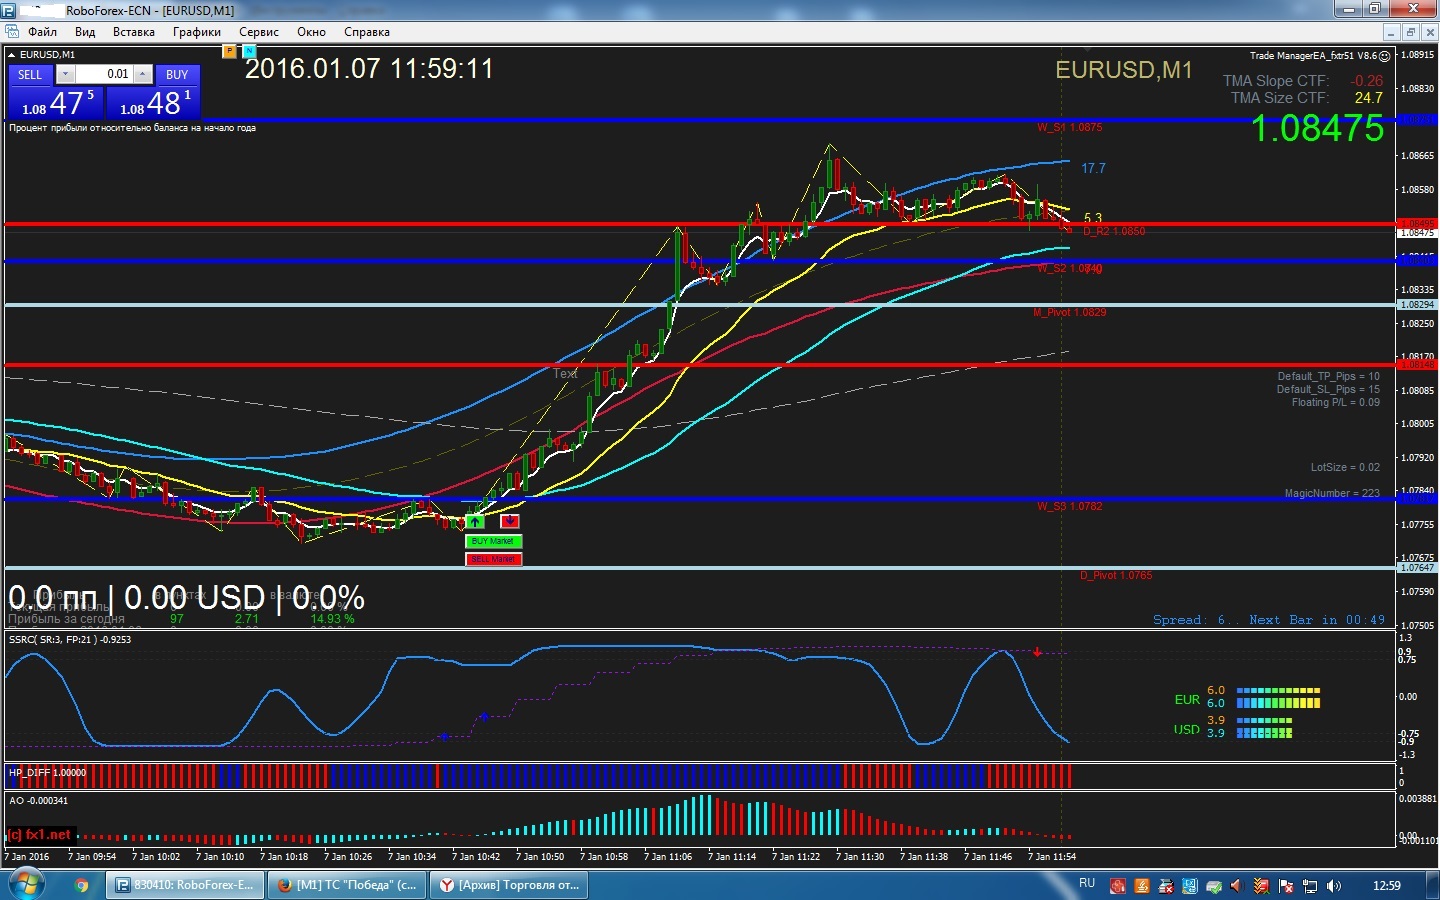
Task: Click the TMA Slope CTF value -0.26
Action: [x=1366, y=81]
